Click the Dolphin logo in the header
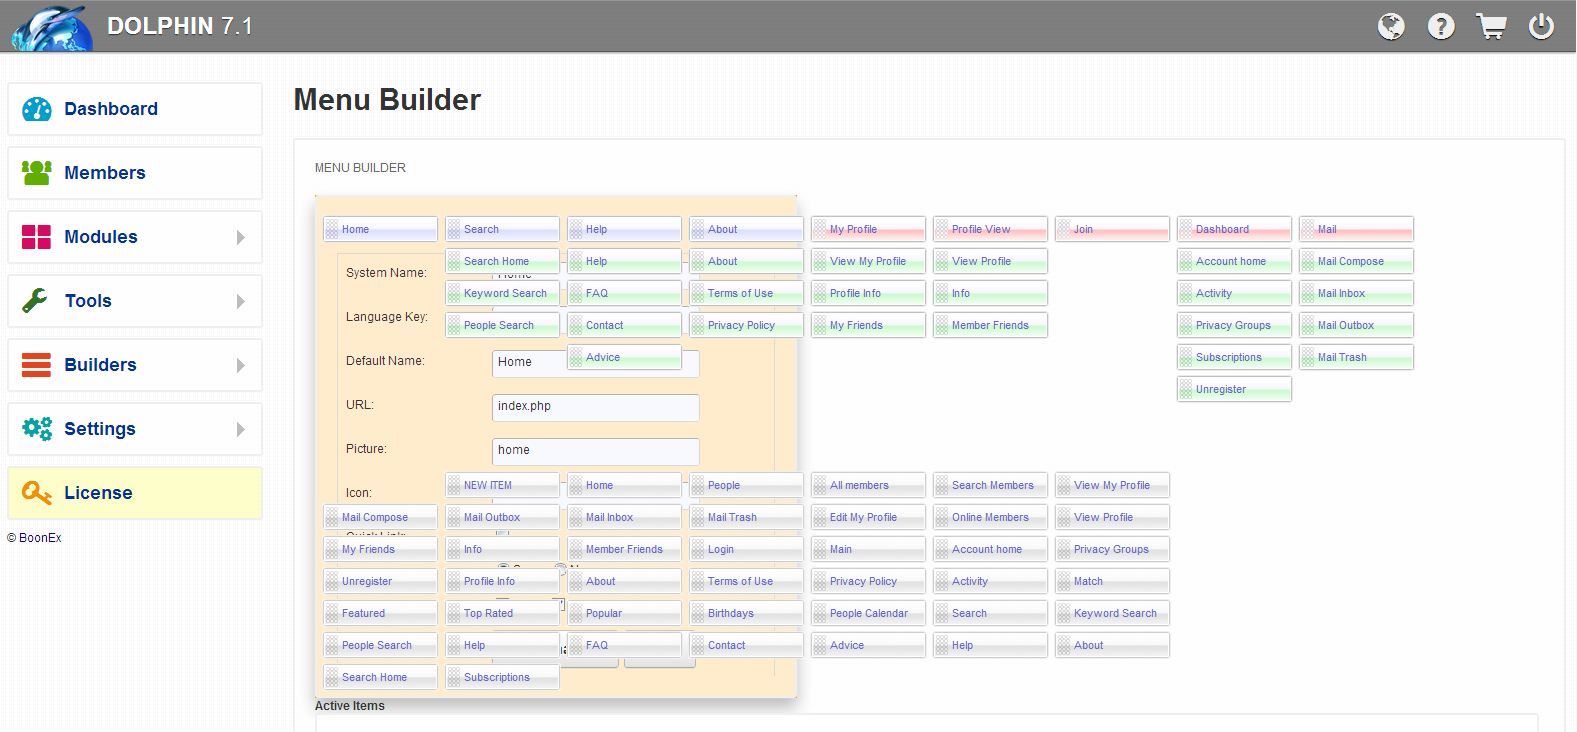 (50, 27)
